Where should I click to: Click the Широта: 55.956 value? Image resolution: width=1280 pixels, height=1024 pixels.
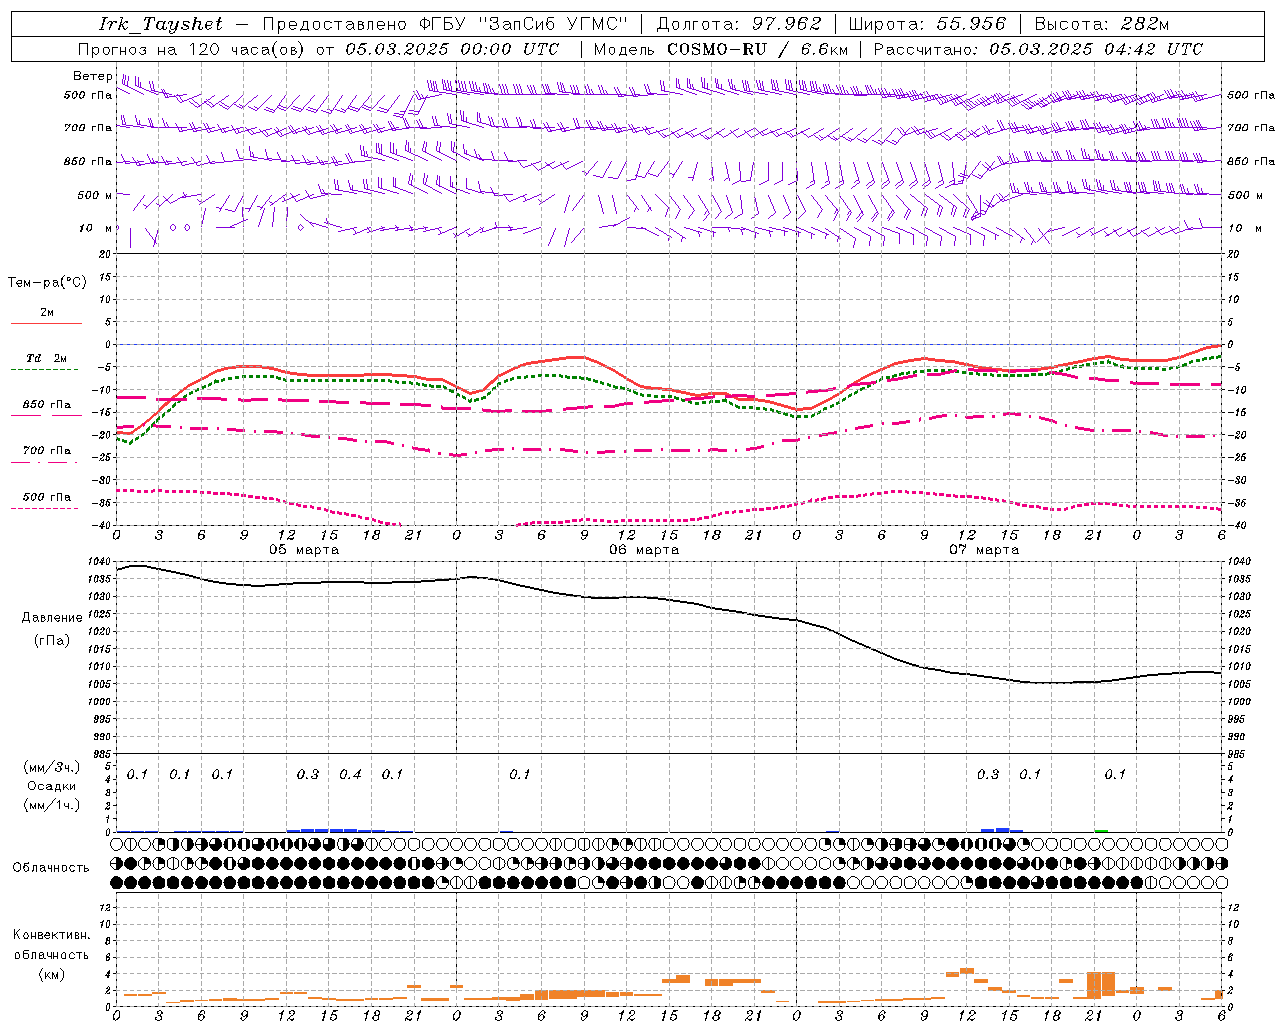point(927,24)
